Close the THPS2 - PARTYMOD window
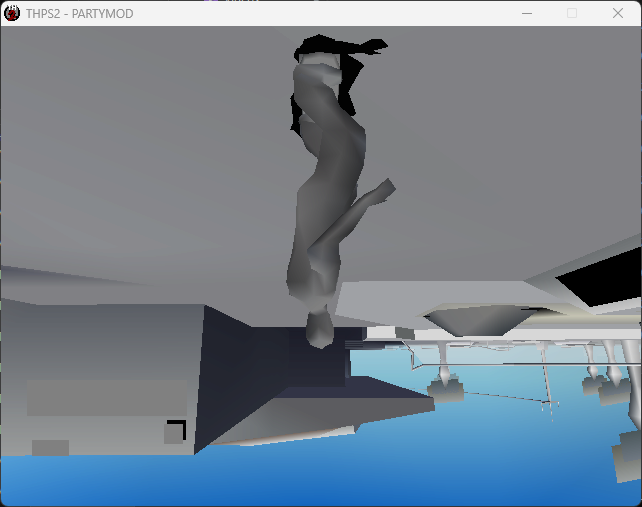Screen dimensions: 642x507 [x=618, y=14]
